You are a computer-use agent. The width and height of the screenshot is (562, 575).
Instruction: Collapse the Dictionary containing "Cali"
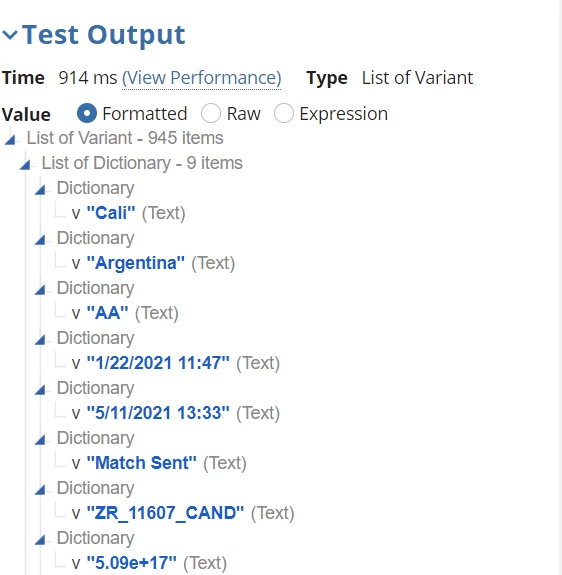point(40,189)
